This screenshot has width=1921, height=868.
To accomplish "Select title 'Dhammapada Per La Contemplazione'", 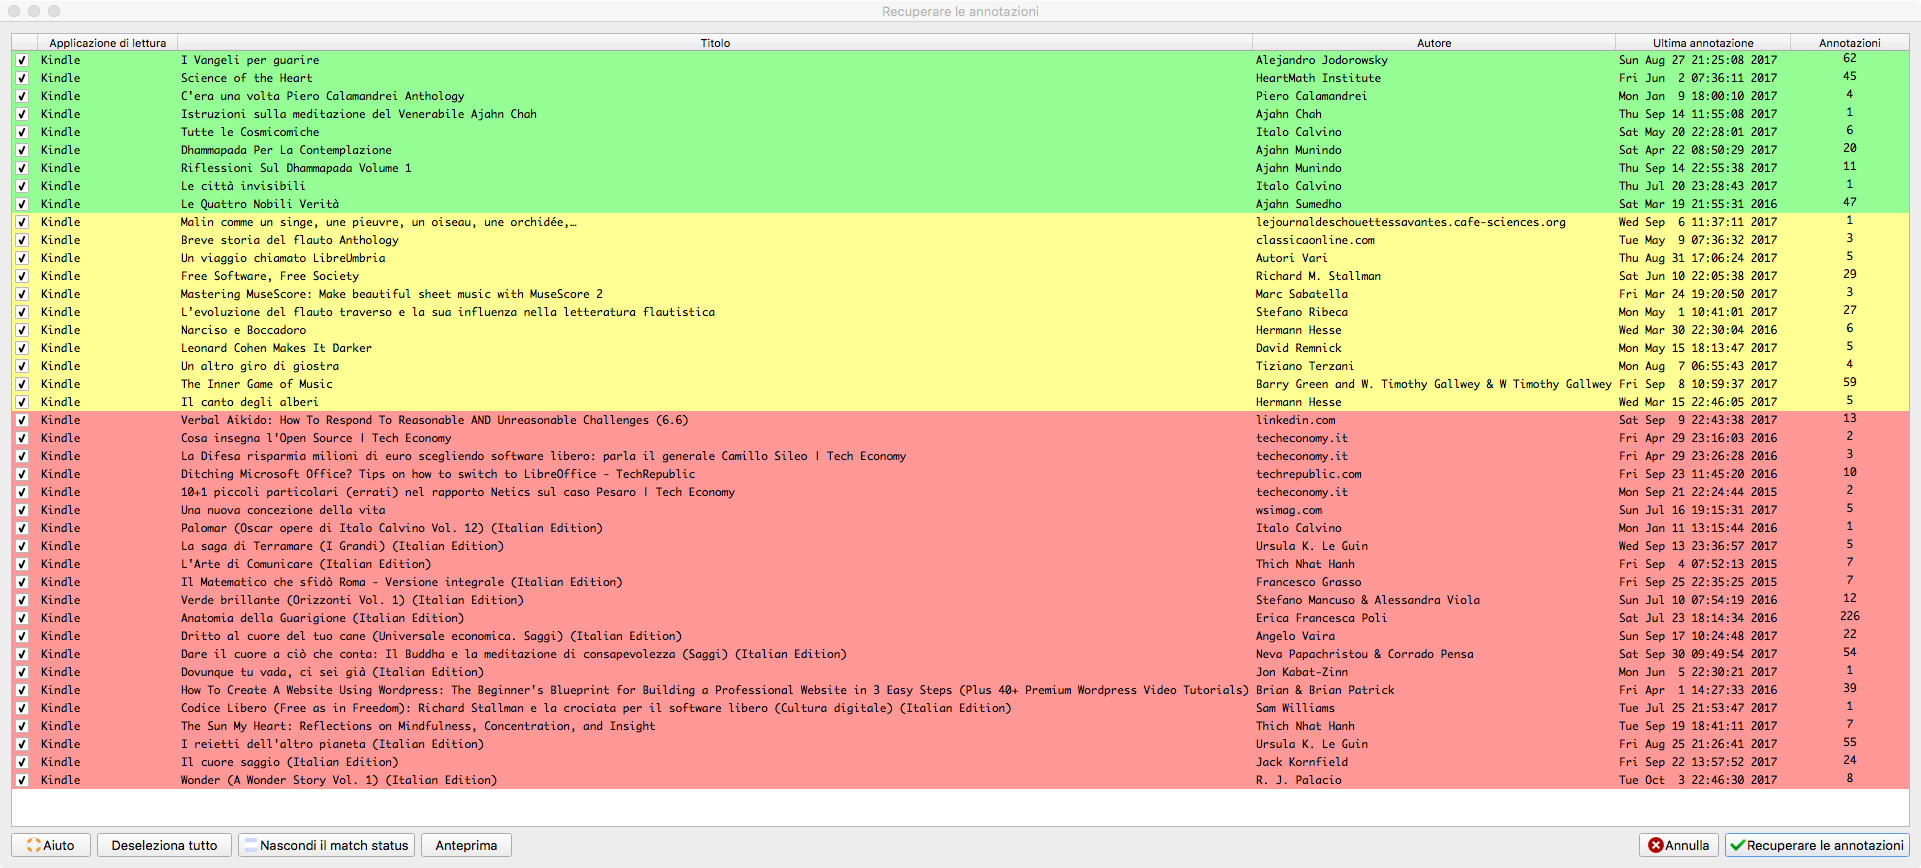I will (x=286, y=150).
